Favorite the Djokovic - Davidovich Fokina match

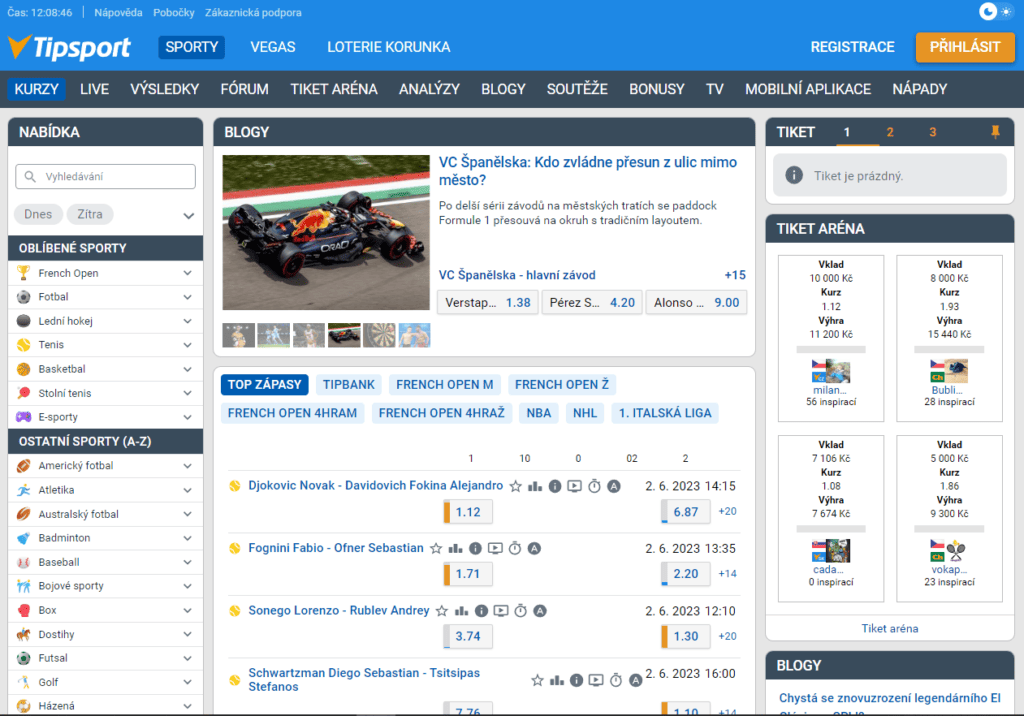pos(516,486)
